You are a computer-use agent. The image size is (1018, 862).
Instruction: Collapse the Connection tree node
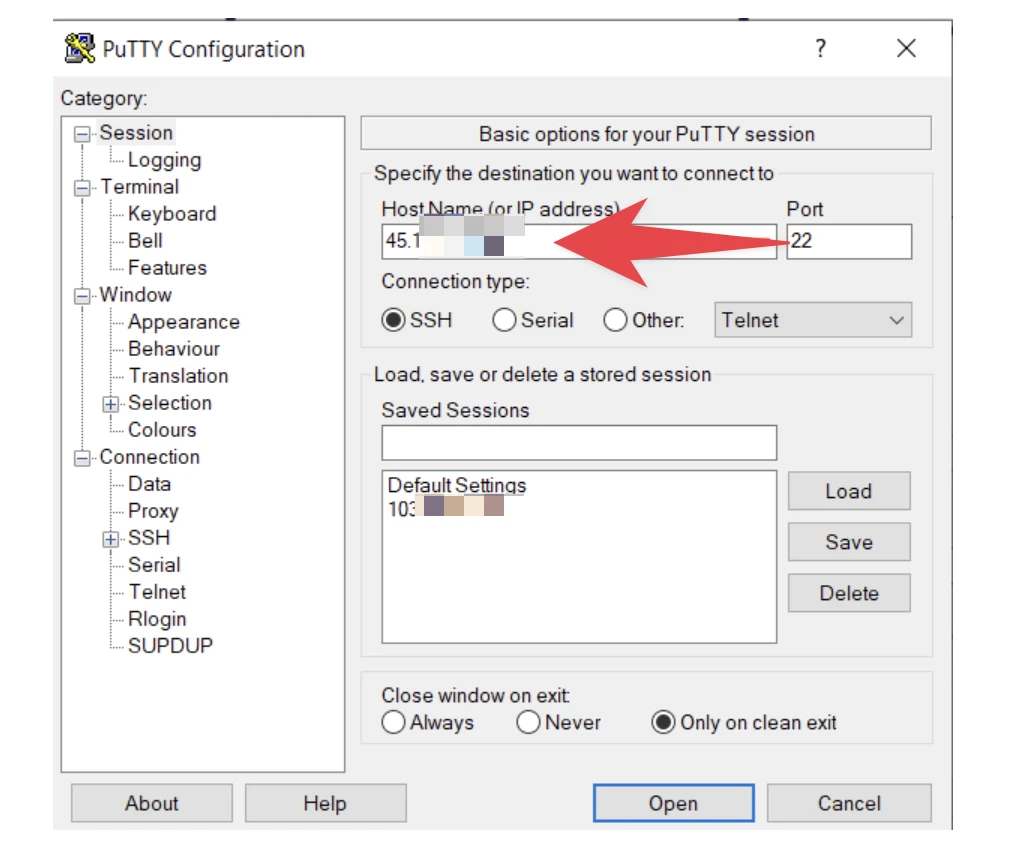click(x=82, y=459)
